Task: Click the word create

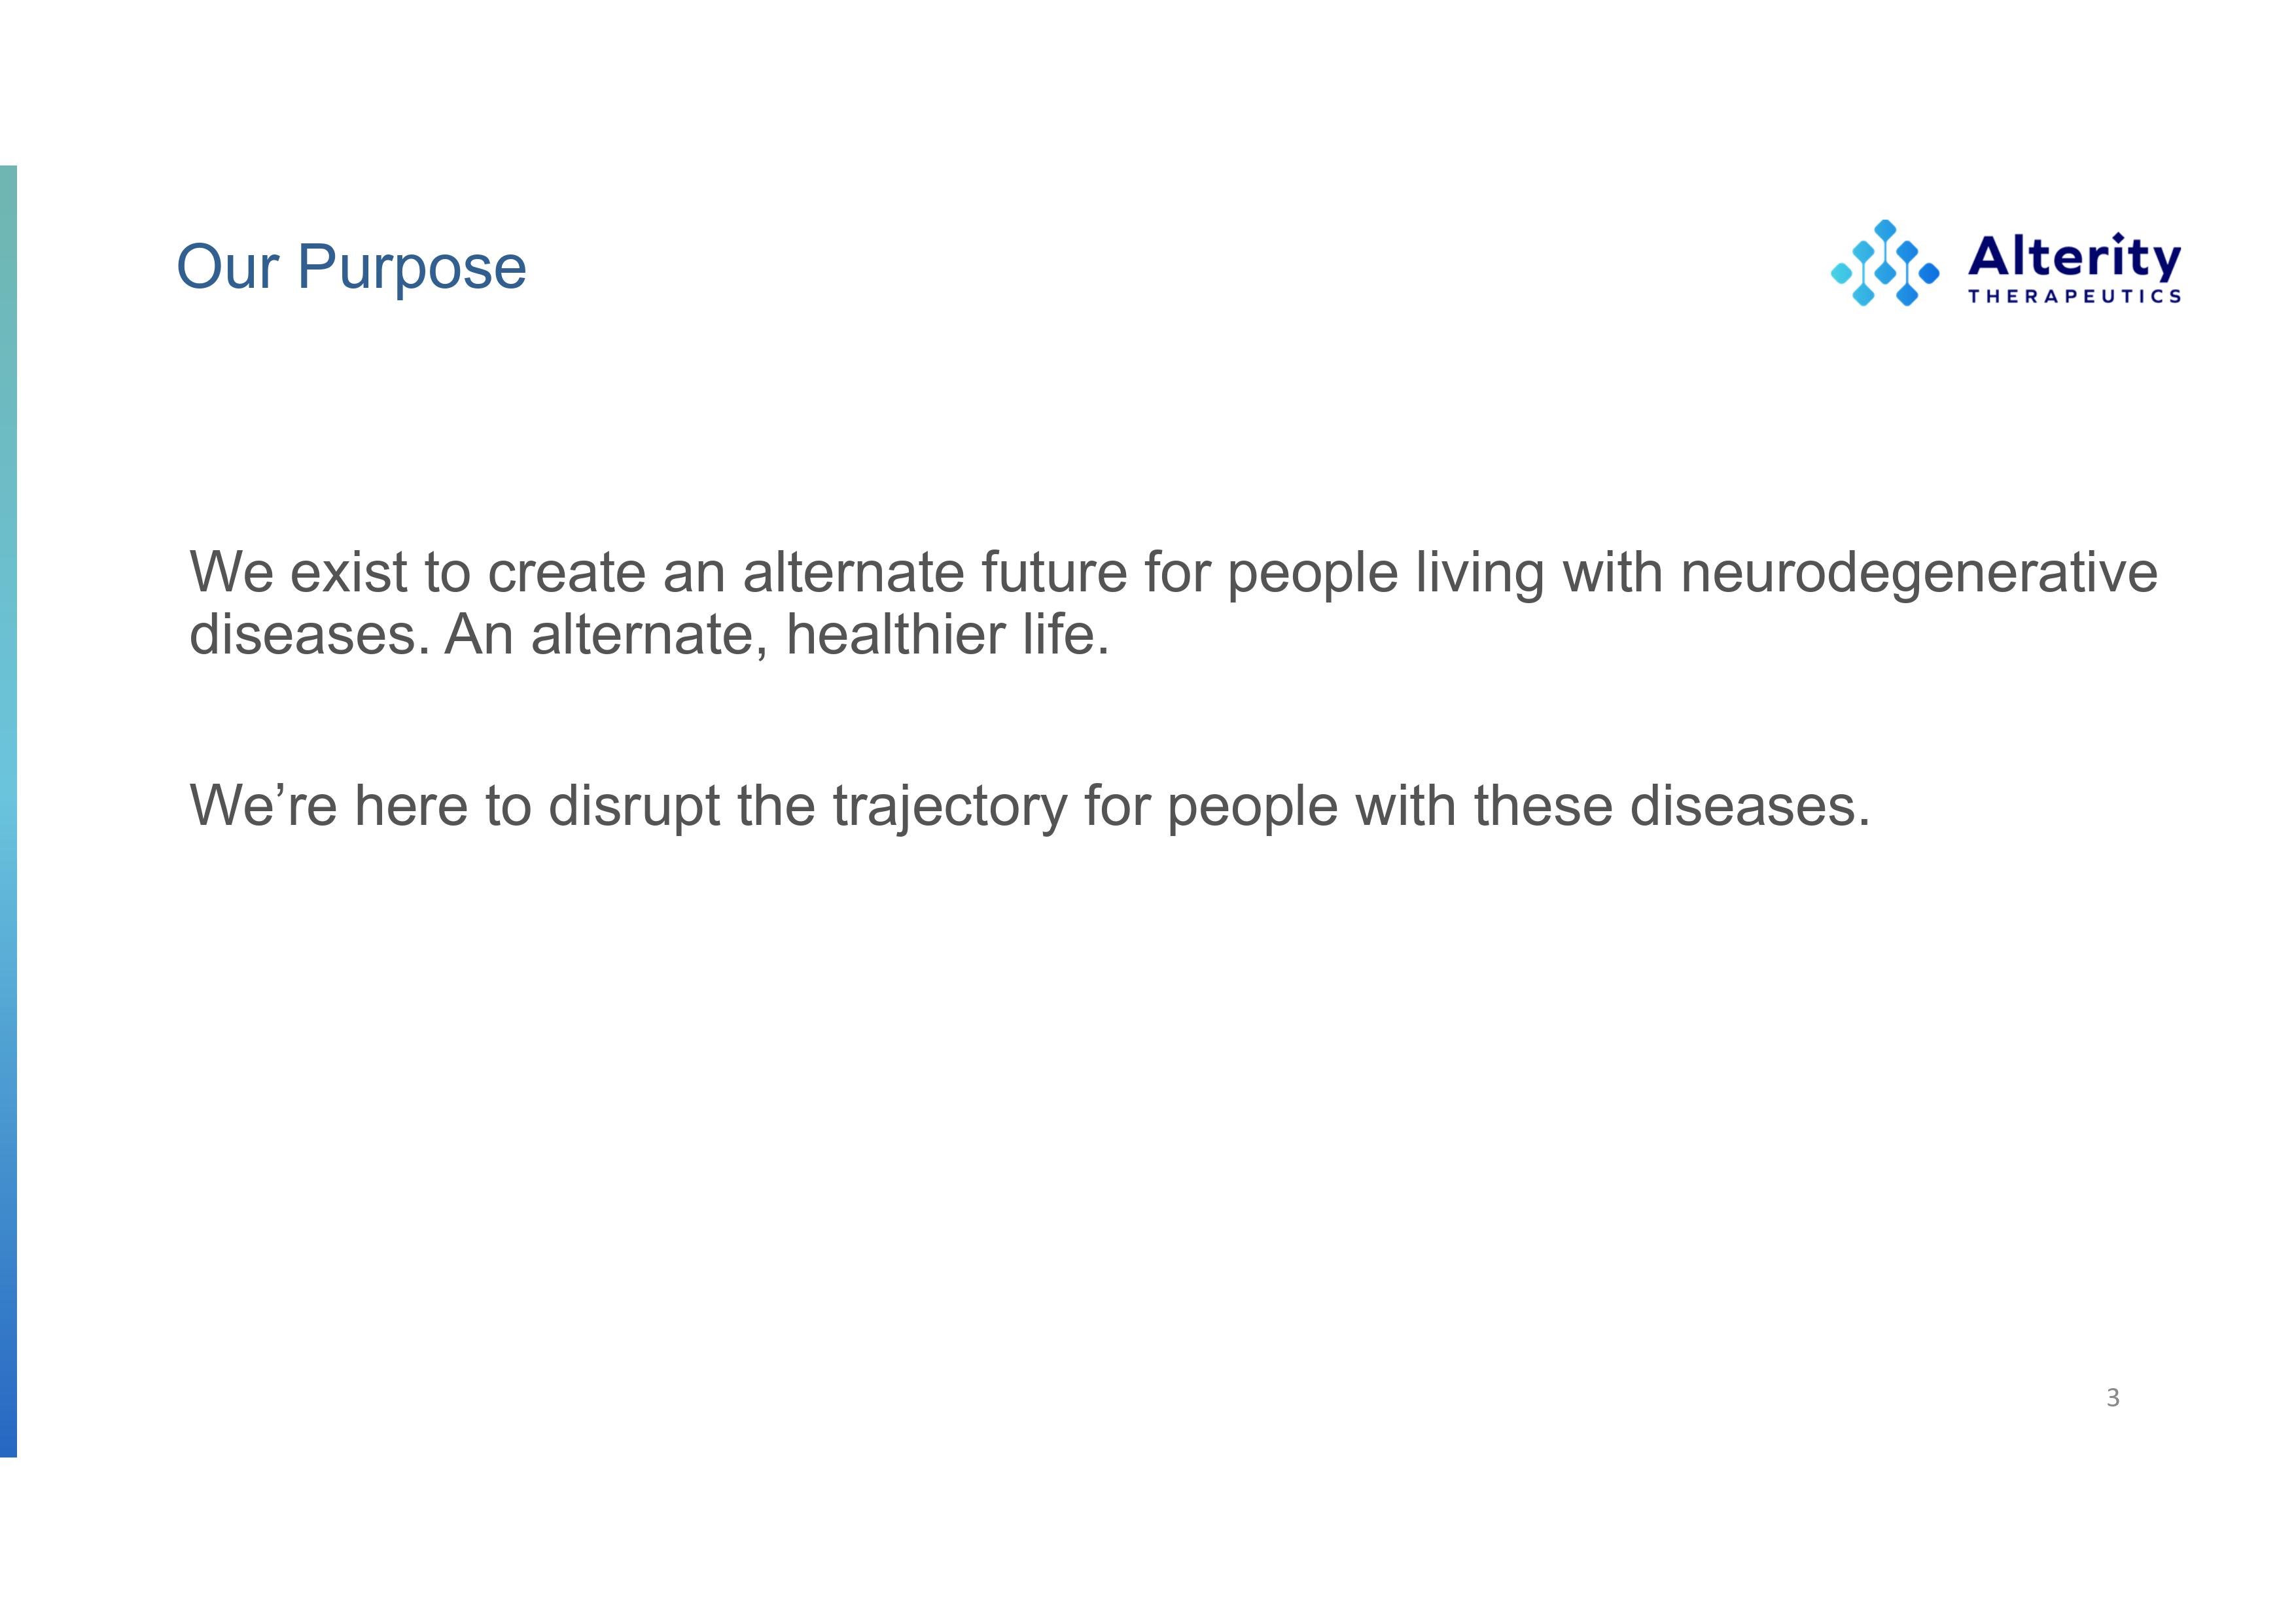Action: point(566,572)
